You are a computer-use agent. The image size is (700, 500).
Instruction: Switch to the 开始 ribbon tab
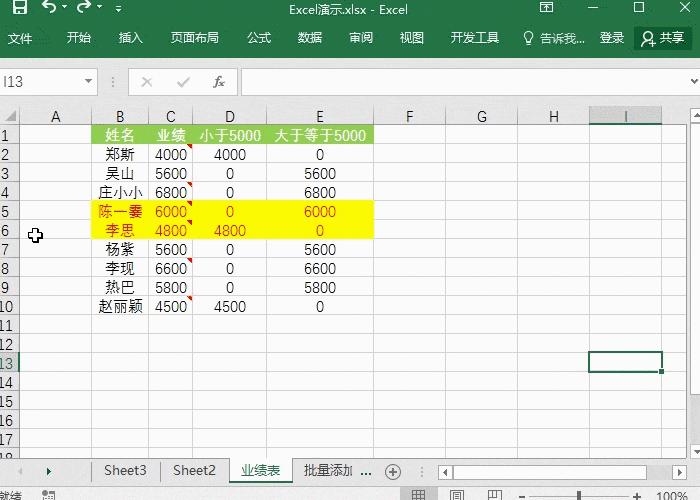coord(79,38)
